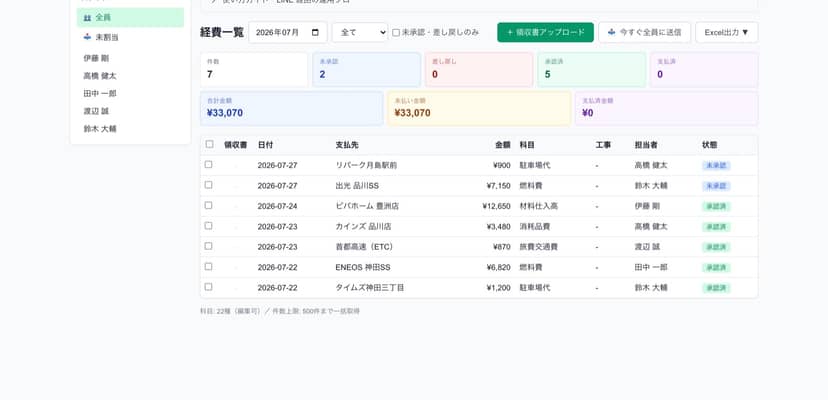Click 材料仕入高 in the 科目 column
Screen dimensions: 828x400
tap(539, 206)
